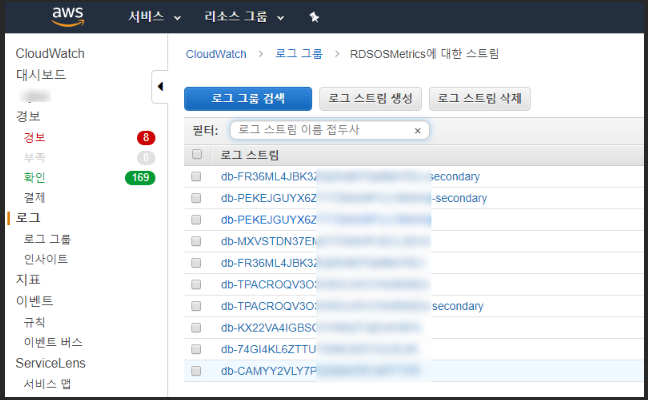This screenshot has width=648, height=400.
Task: Open the 리소스 그룹 dropdown menu
Action: [x=244, y=17]
